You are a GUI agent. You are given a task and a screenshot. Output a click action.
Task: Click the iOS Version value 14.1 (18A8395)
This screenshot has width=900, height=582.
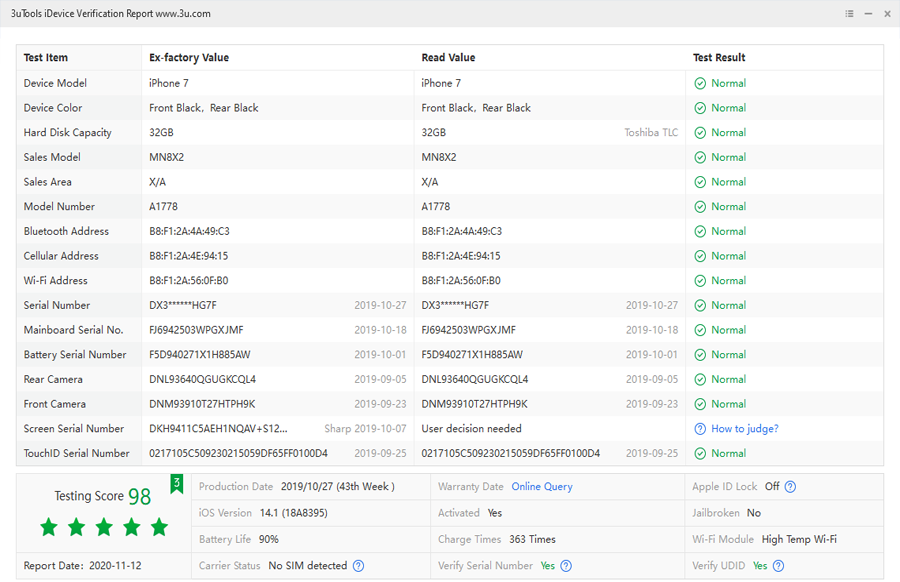point(294,513)
